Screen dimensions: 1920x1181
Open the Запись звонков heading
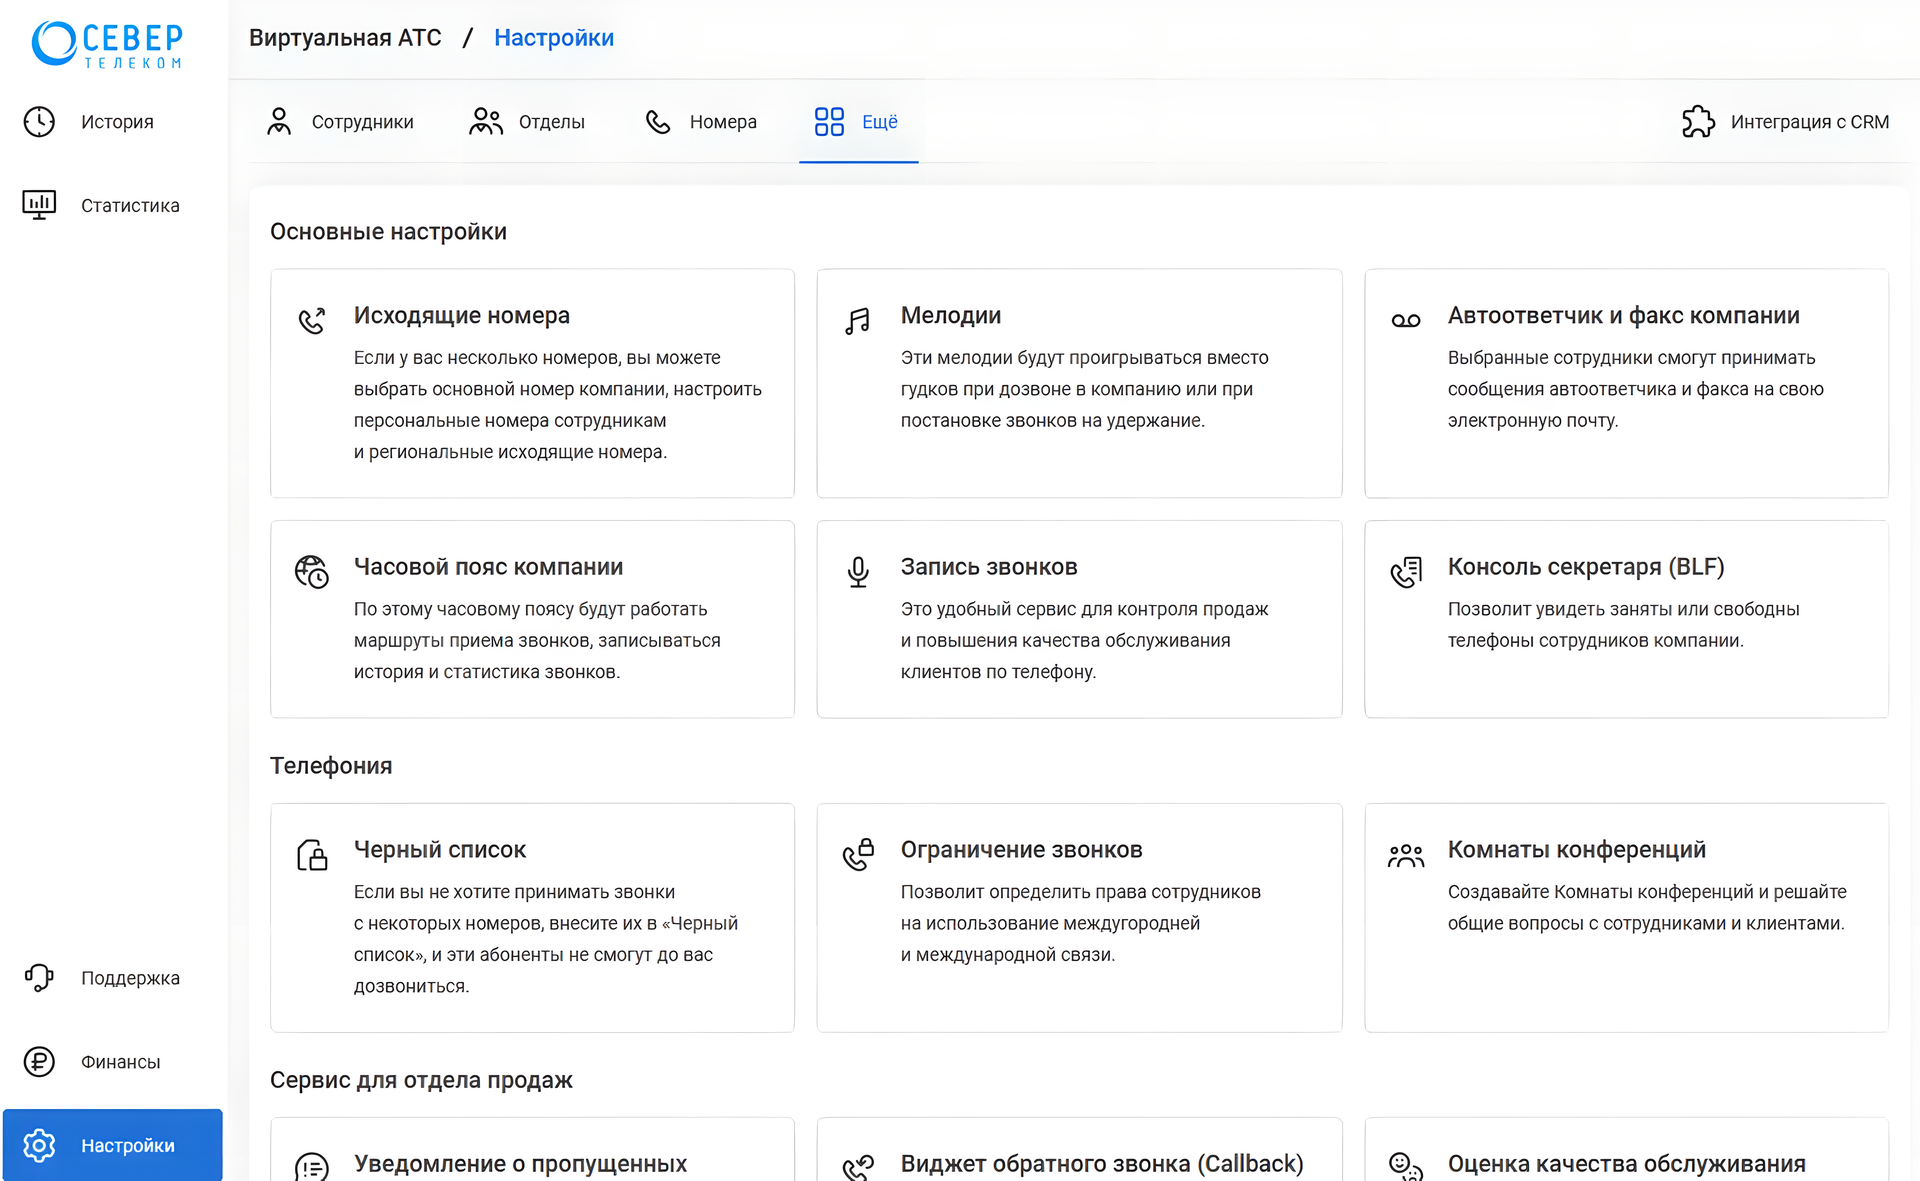tap(988, 567)
